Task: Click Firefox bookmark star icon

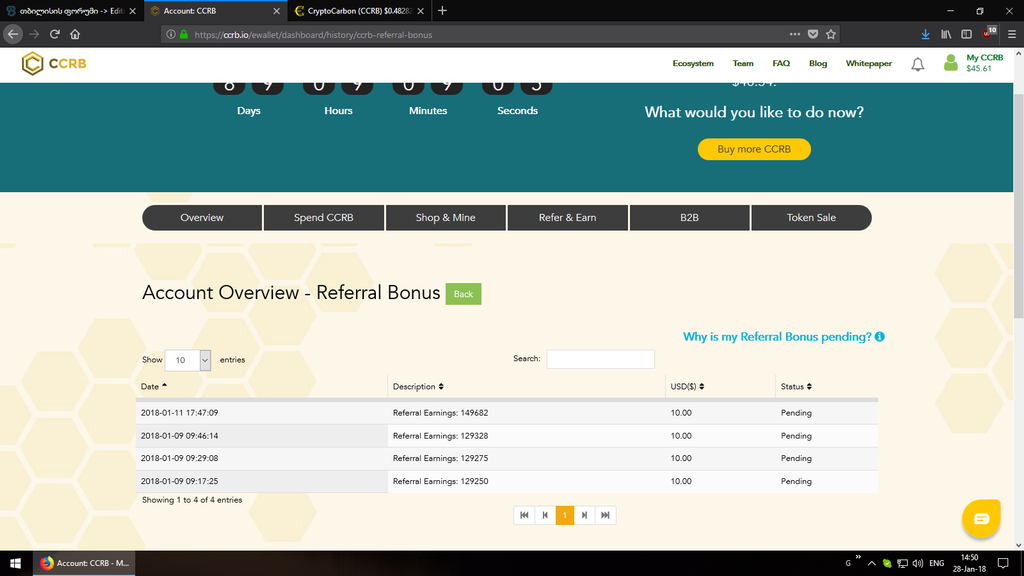Action: (831, 33)
